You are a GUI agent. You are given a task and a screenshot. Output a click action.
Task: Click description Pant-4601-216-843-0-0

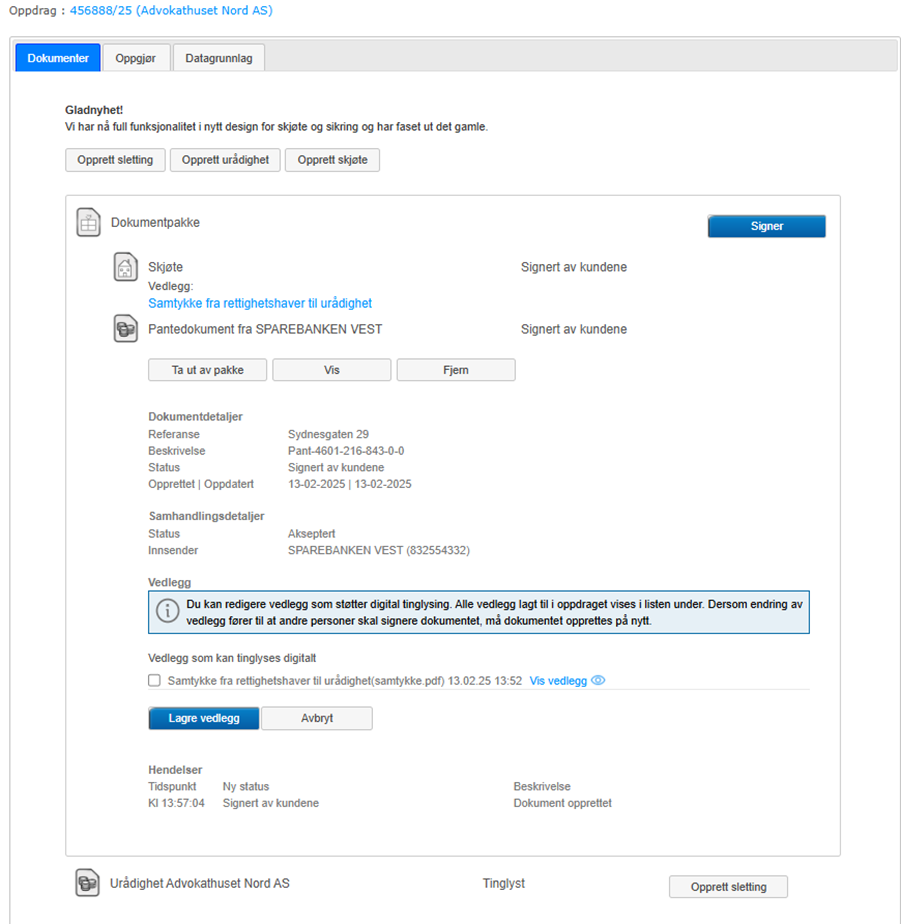[346, 451]
